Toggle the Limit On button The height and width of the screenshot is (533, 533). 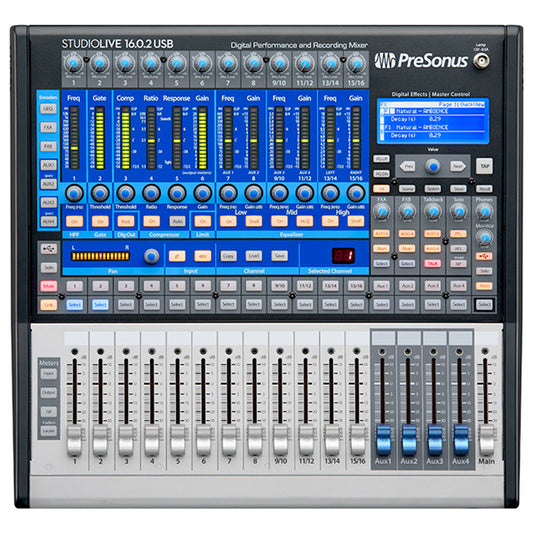[203, 221]
